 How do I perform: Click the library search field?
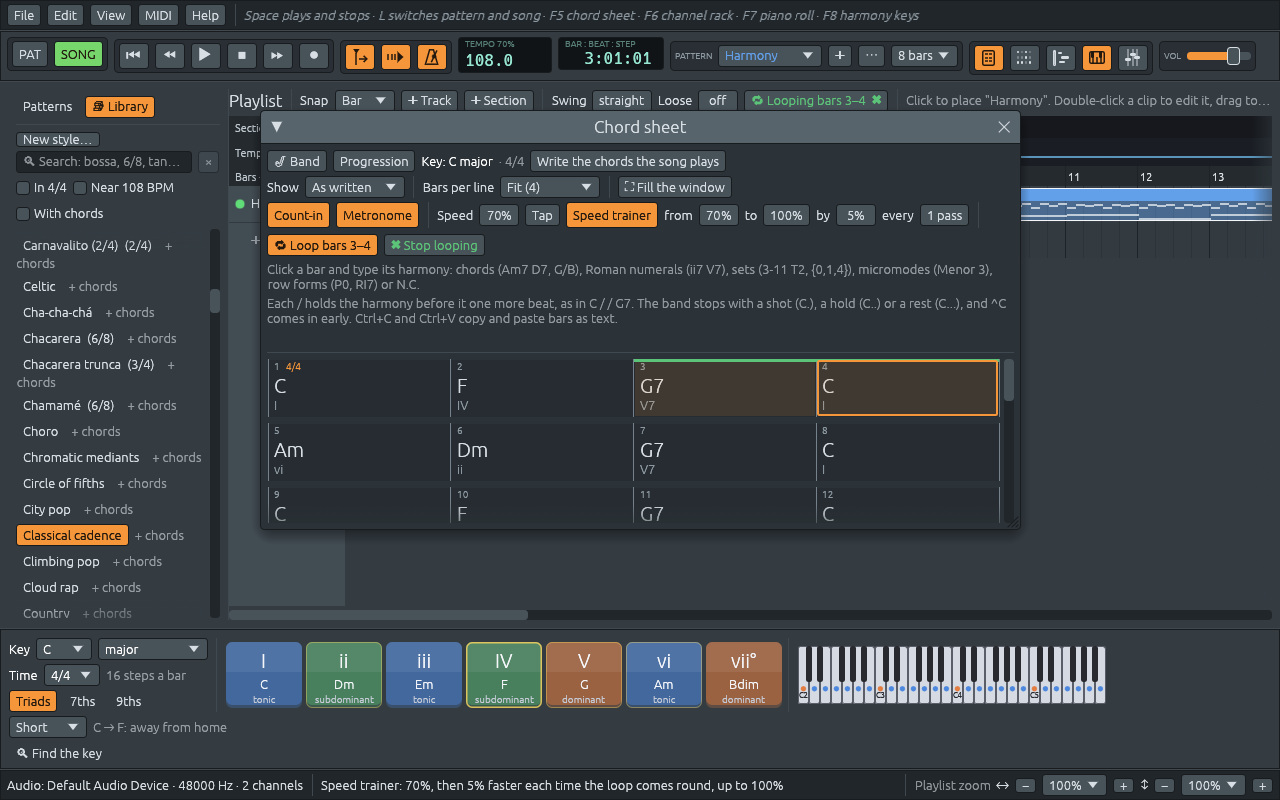tap(104, 162)
